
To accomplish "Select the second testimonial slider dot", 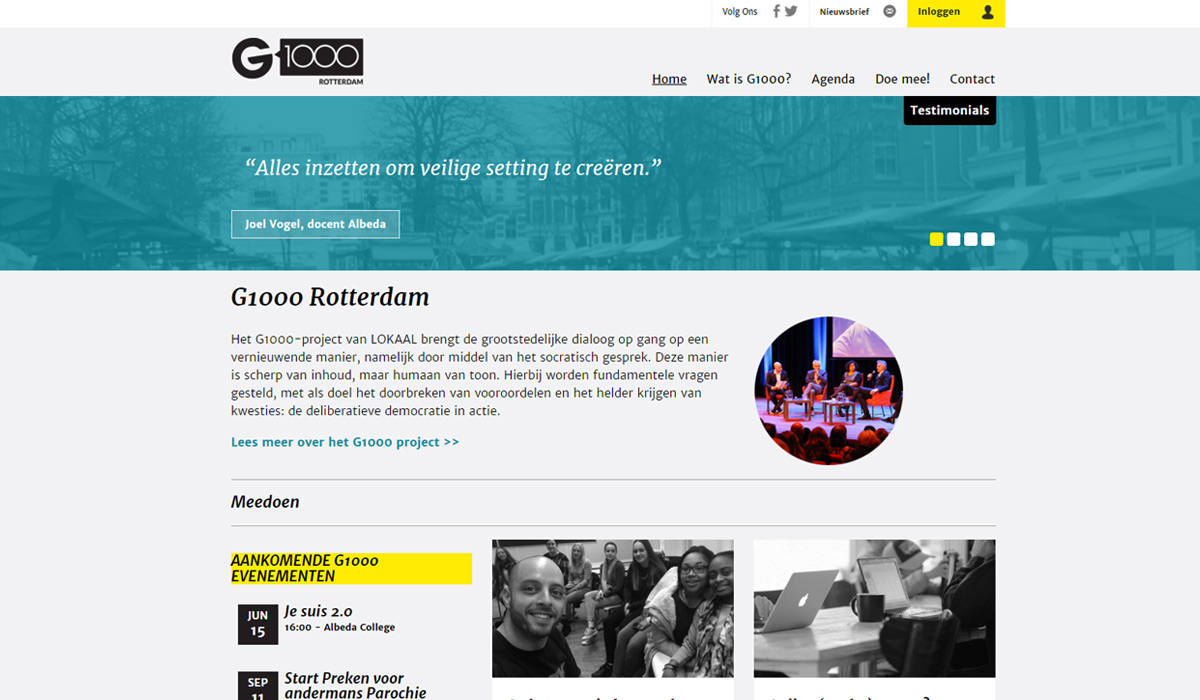I will 954,239.
